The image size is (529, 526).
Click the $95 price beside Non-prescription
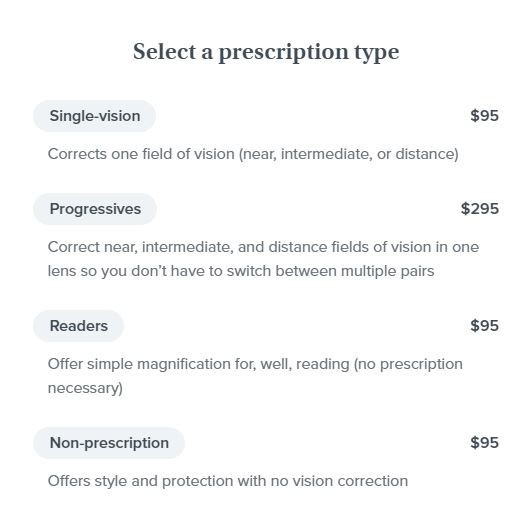pyautogui.click(x=484, y=443)
